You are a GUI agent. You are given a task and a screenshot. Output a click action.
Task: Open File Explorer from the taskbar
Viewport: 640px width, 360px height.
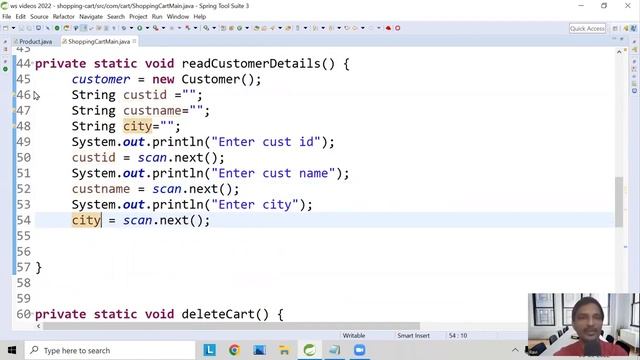(x=284, y=350)
